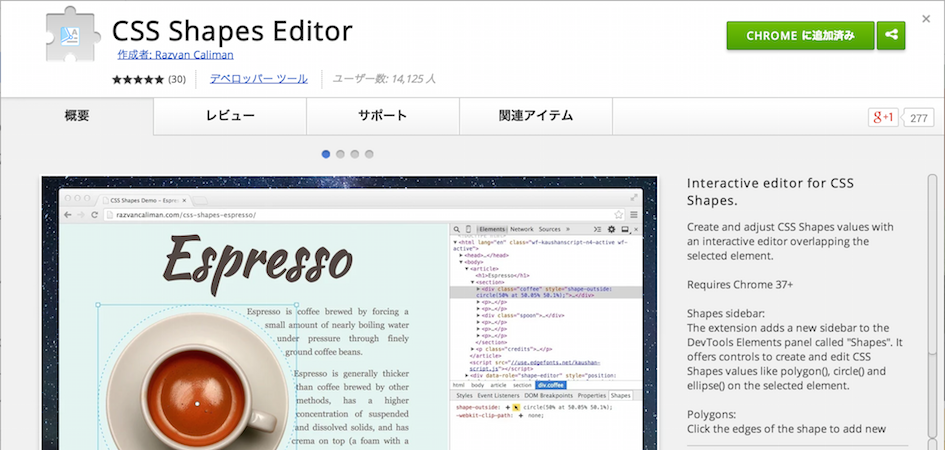The image size is (945, 450).
Task: Switch to the レビュー tab
Action: [230, 116]
